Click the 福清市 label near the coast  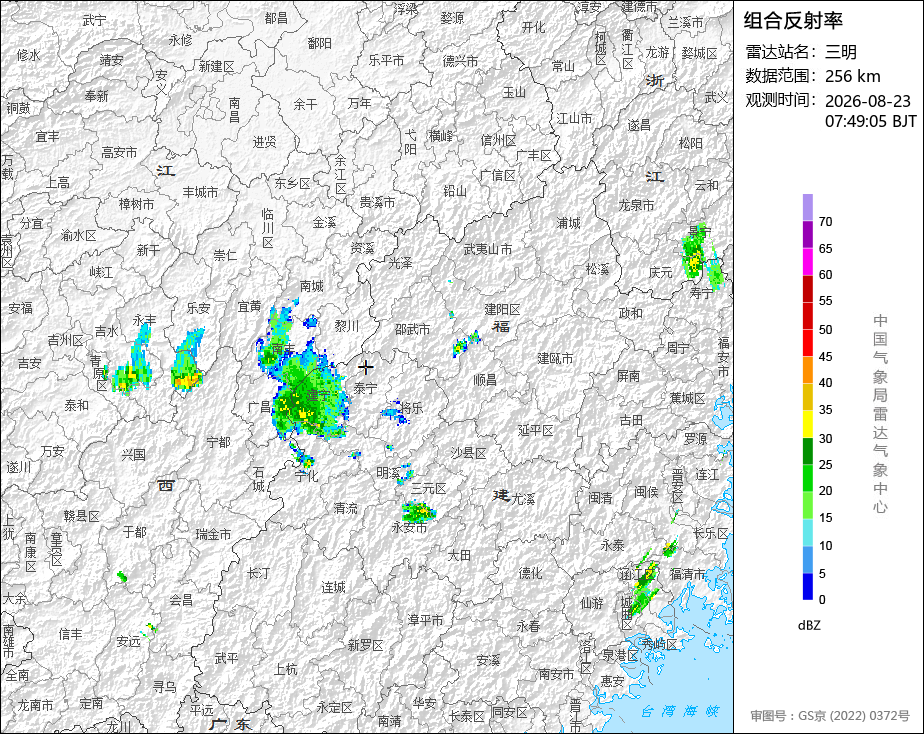(687, 573)
